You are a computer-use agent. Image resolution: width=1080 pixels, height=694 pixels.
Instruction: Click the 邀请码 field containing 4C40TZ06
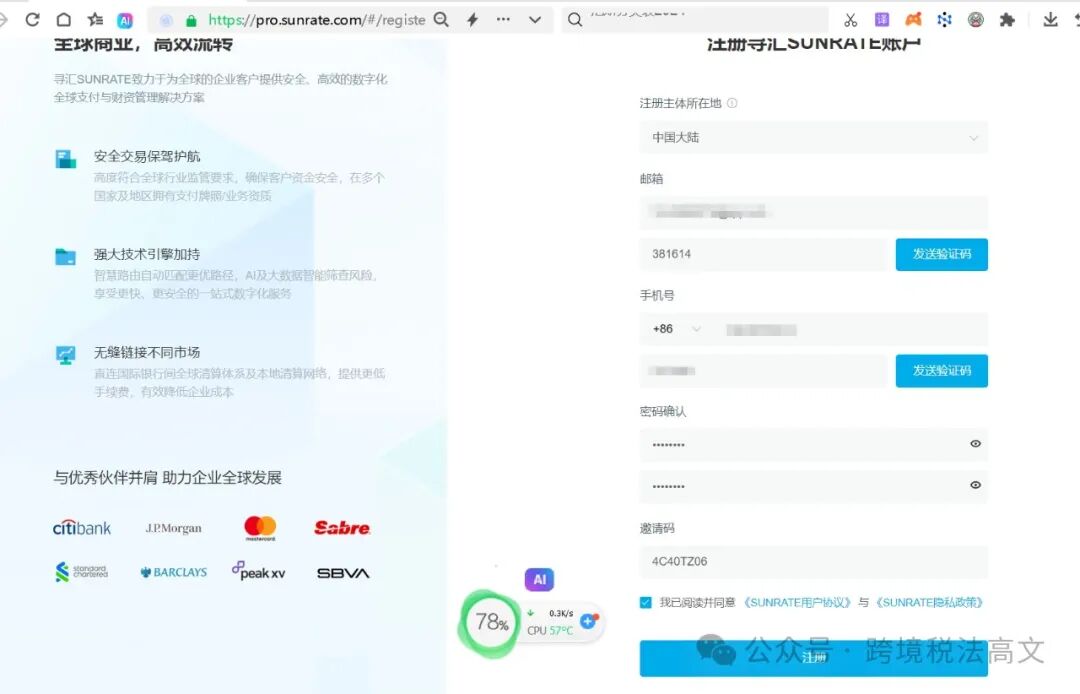813,562
